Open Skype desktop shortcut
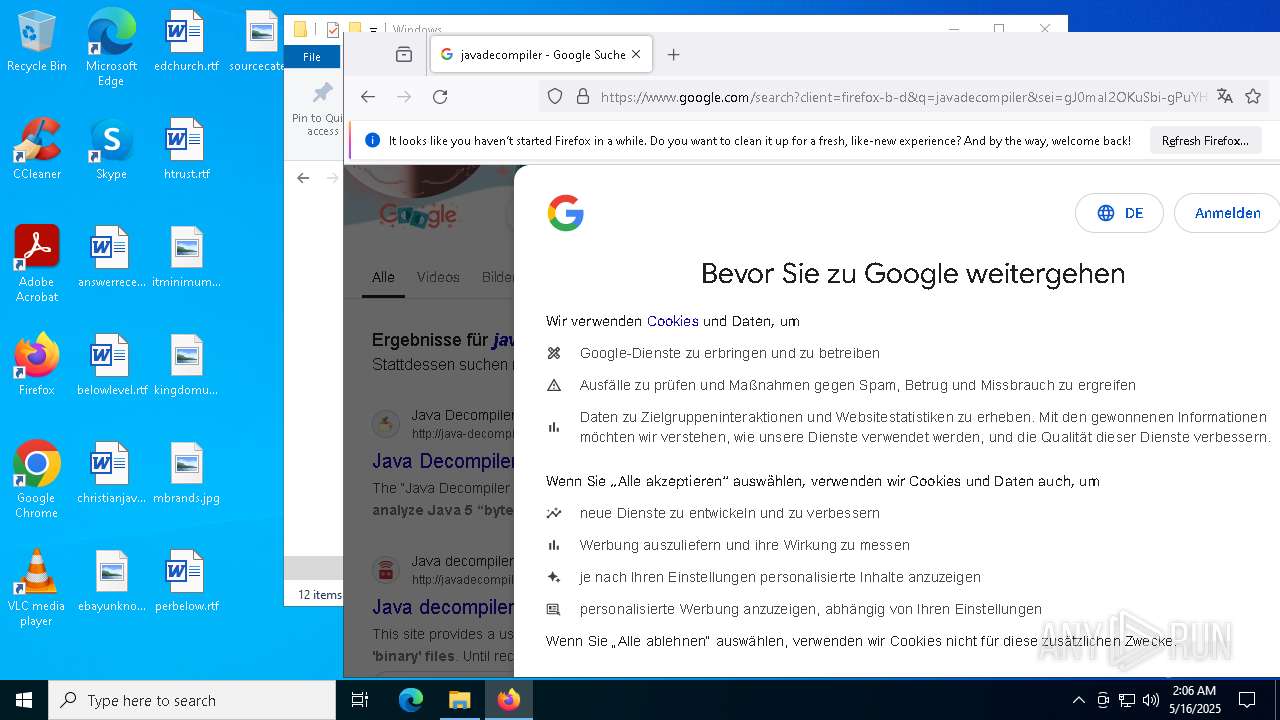This screenshot has width=1280, height=720. click(x=111, y=150)
